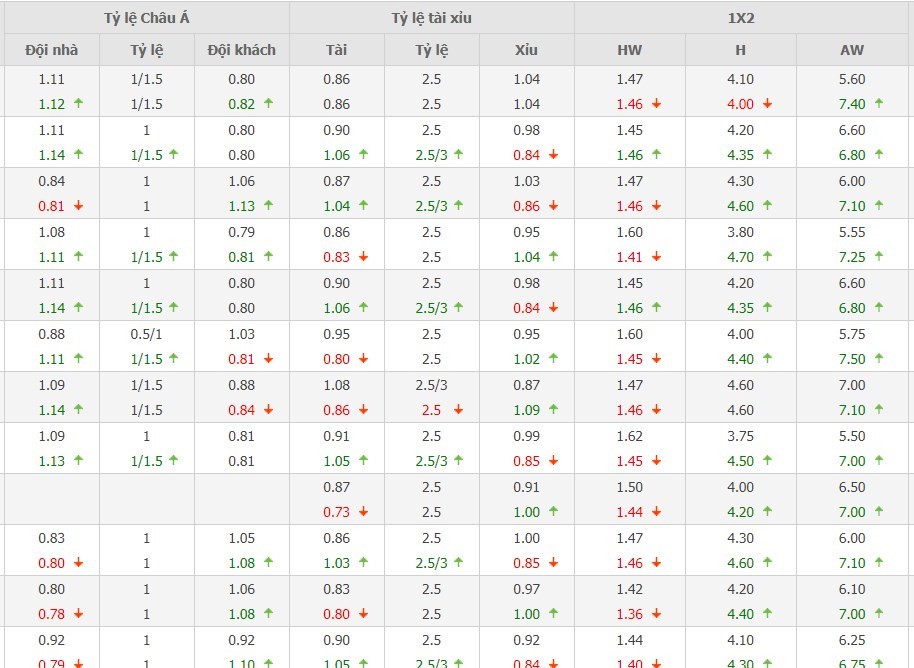Click the green up arrow beside 4.70
The image size is (914, 668).
click(x=767, y=256)
